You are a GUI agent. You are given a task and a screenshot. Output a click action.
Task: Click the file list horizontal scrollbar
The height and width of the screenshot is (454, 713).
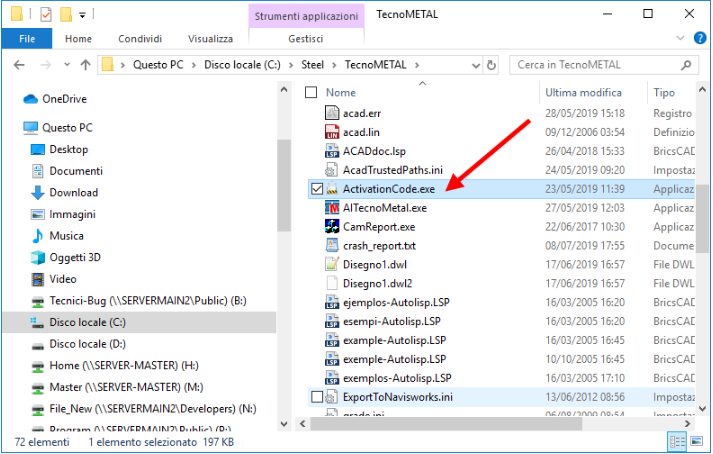coord(447,424)
